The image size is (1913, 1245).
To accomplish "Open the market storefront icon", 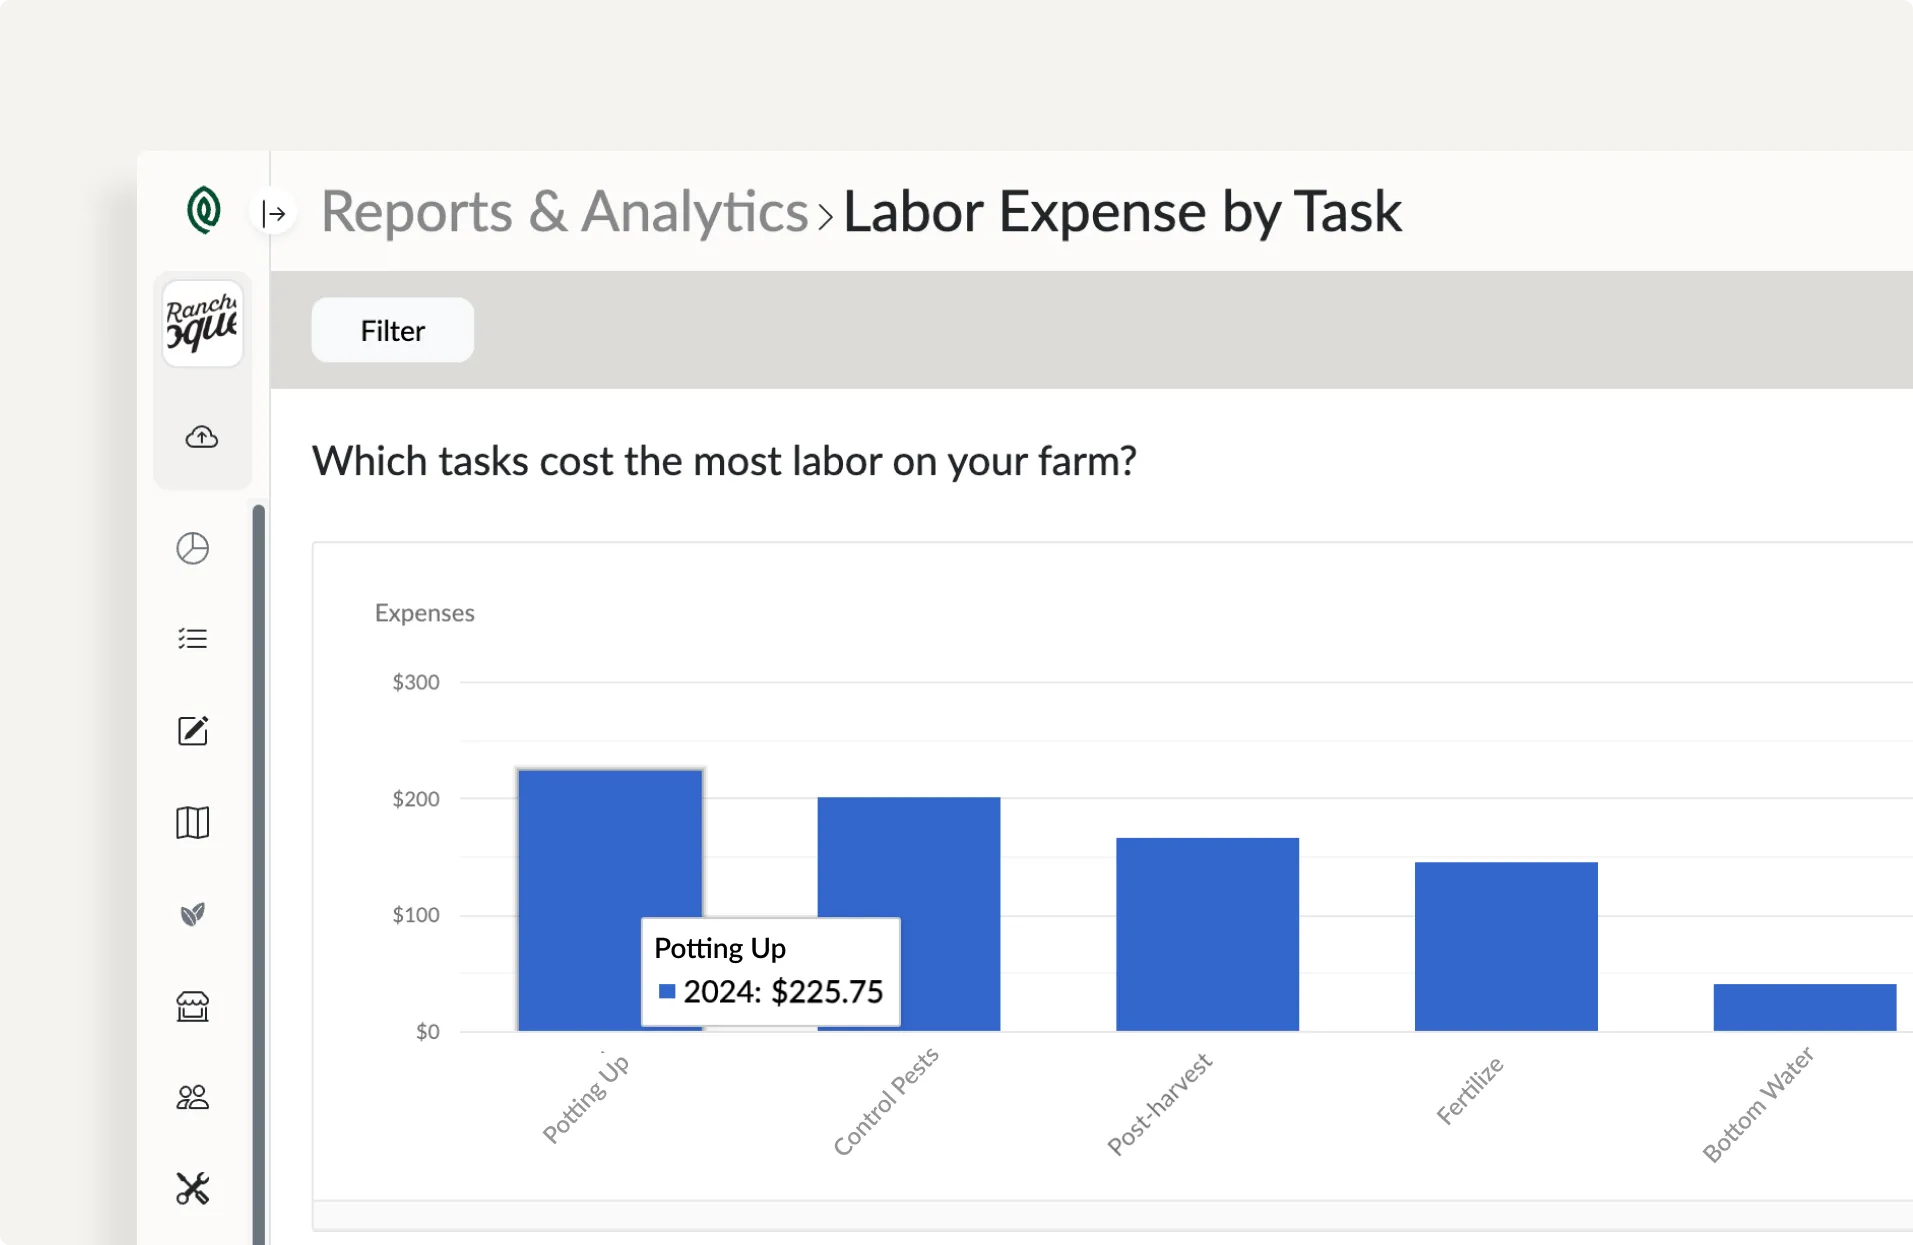I will [x=192, y=1006].
